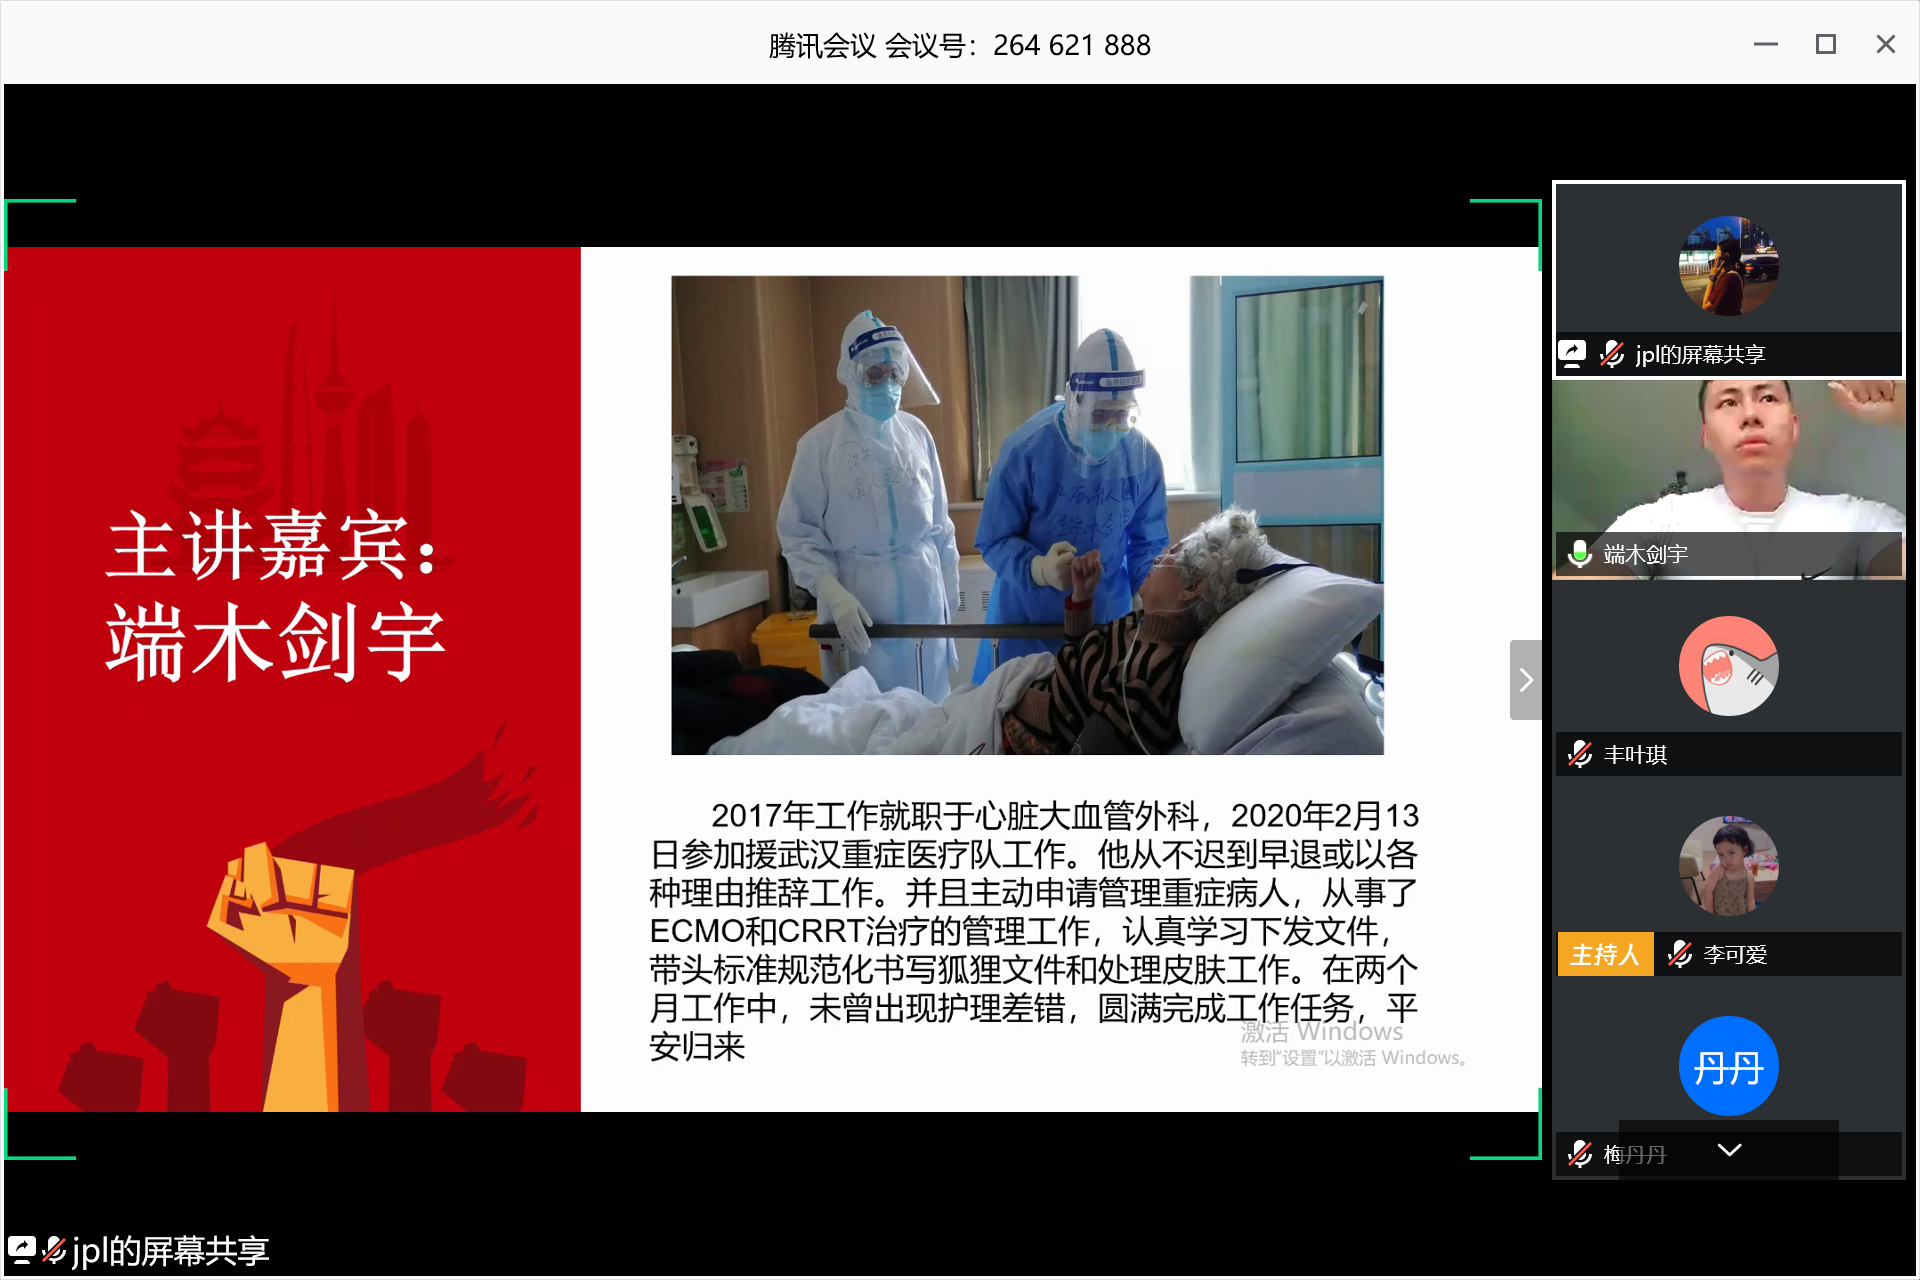Click the screen share icon at bottom-left corner

click(x=22, y=1250)
